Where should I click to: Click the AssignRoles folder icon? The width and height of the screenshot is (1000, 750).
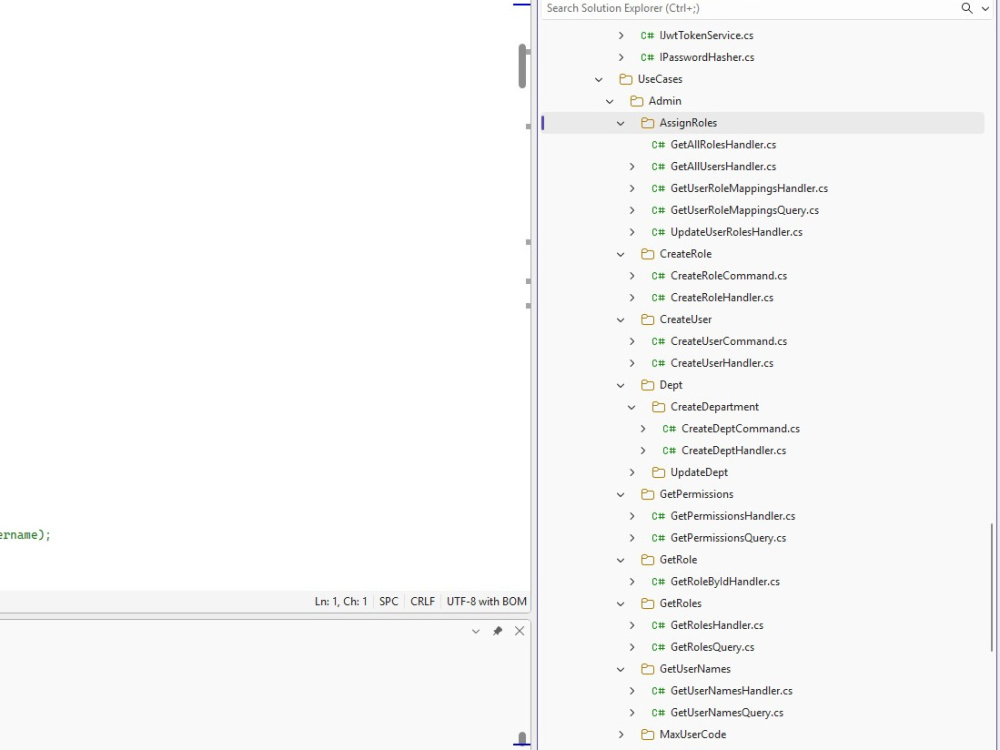click(647, 122)
